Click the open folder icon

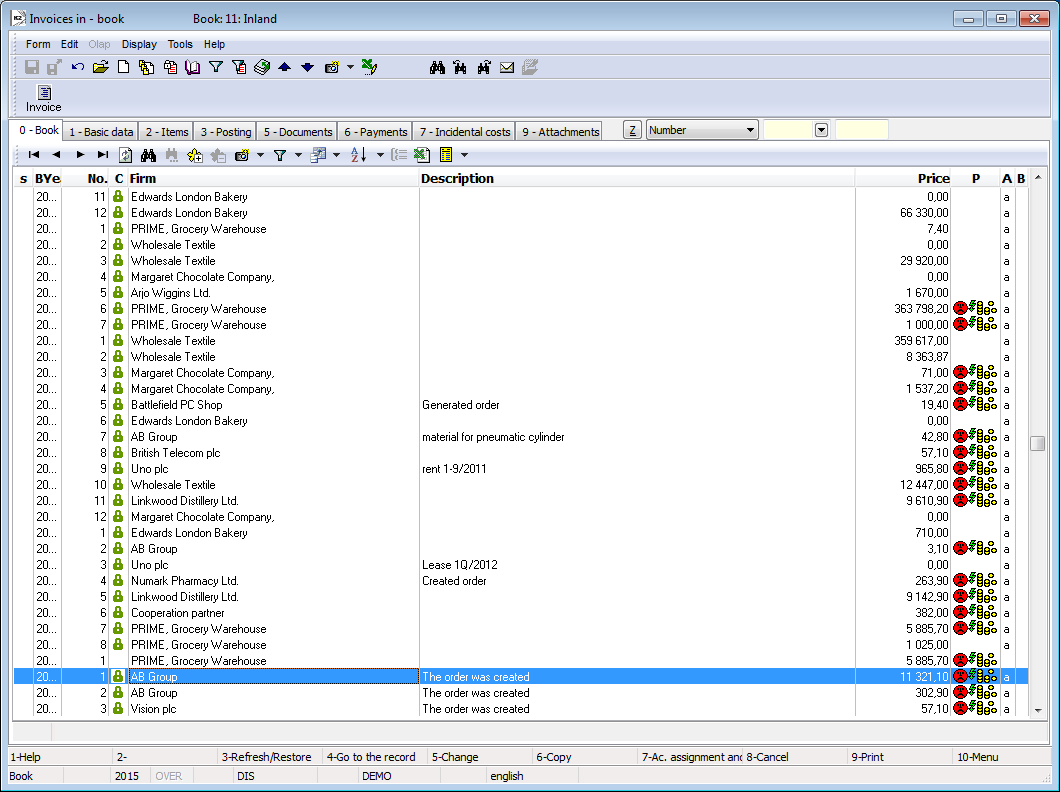(x=101, y=67)
